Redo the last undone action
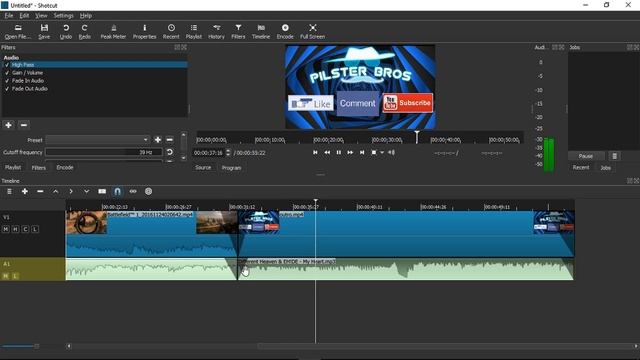This screenshot has width=640, height=360. click(84, 31)
